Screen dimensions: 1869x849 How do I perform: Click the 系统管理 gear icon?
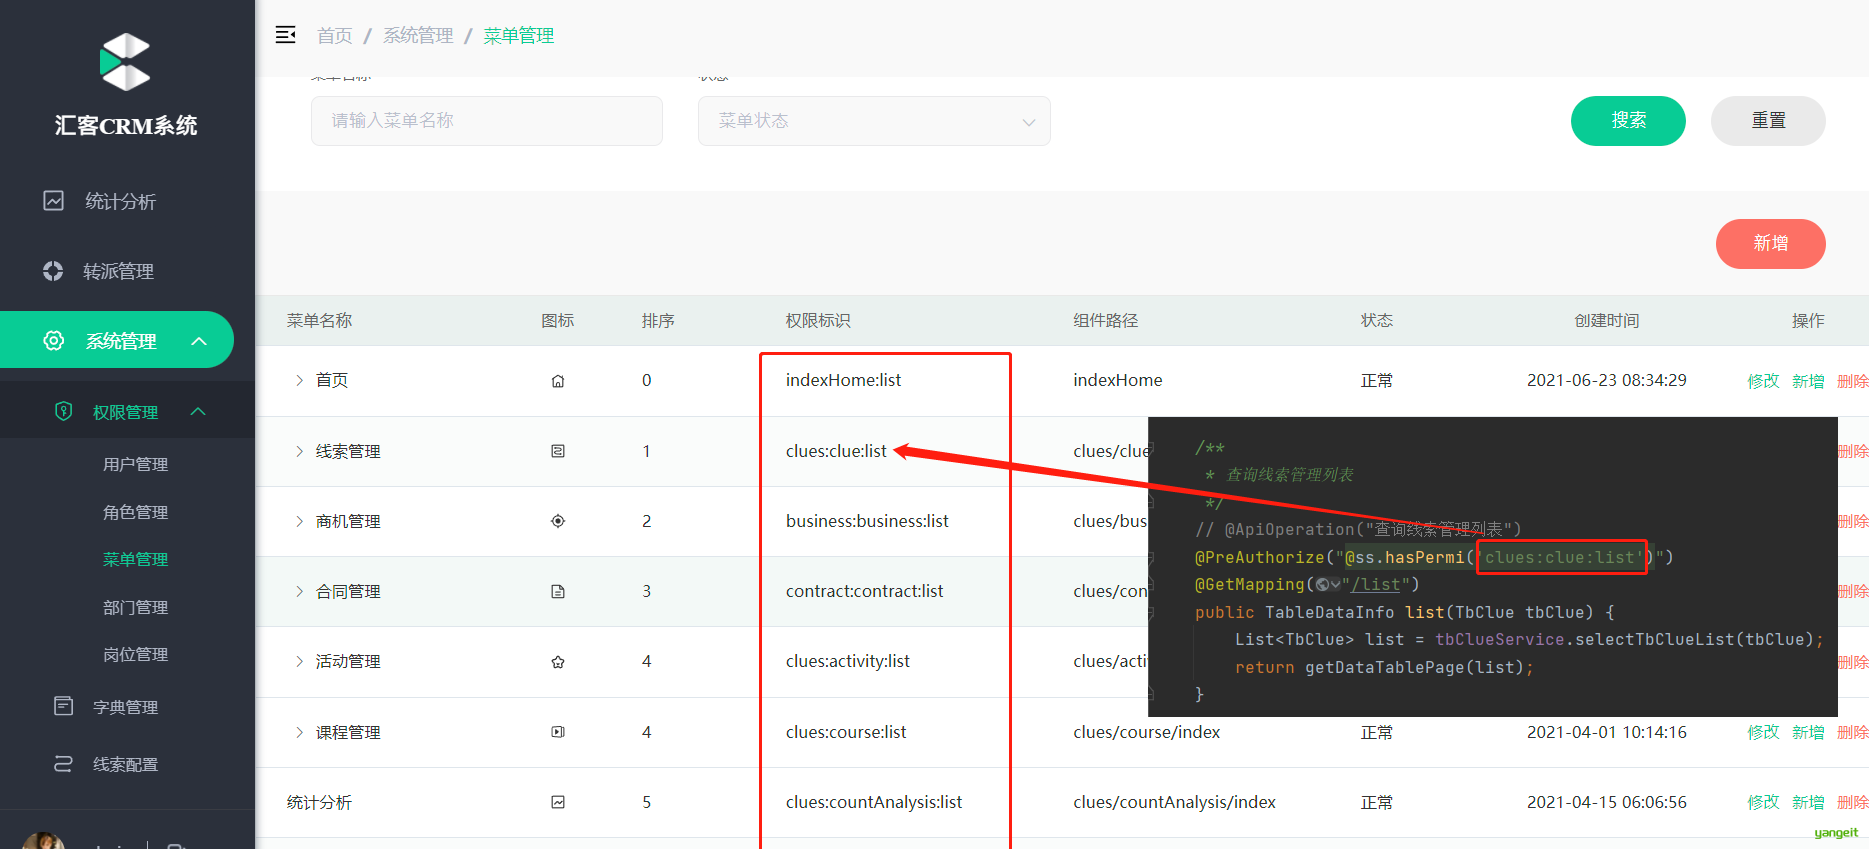point(53,341)
